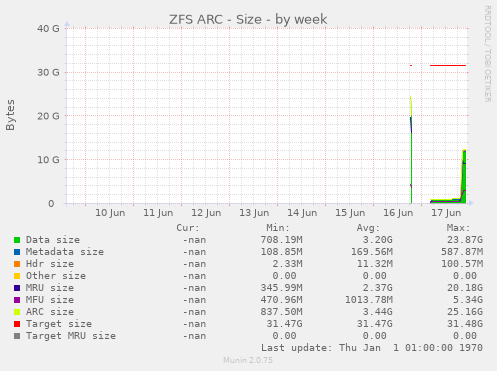Click the Bytes y-axis label

point(10,115)
